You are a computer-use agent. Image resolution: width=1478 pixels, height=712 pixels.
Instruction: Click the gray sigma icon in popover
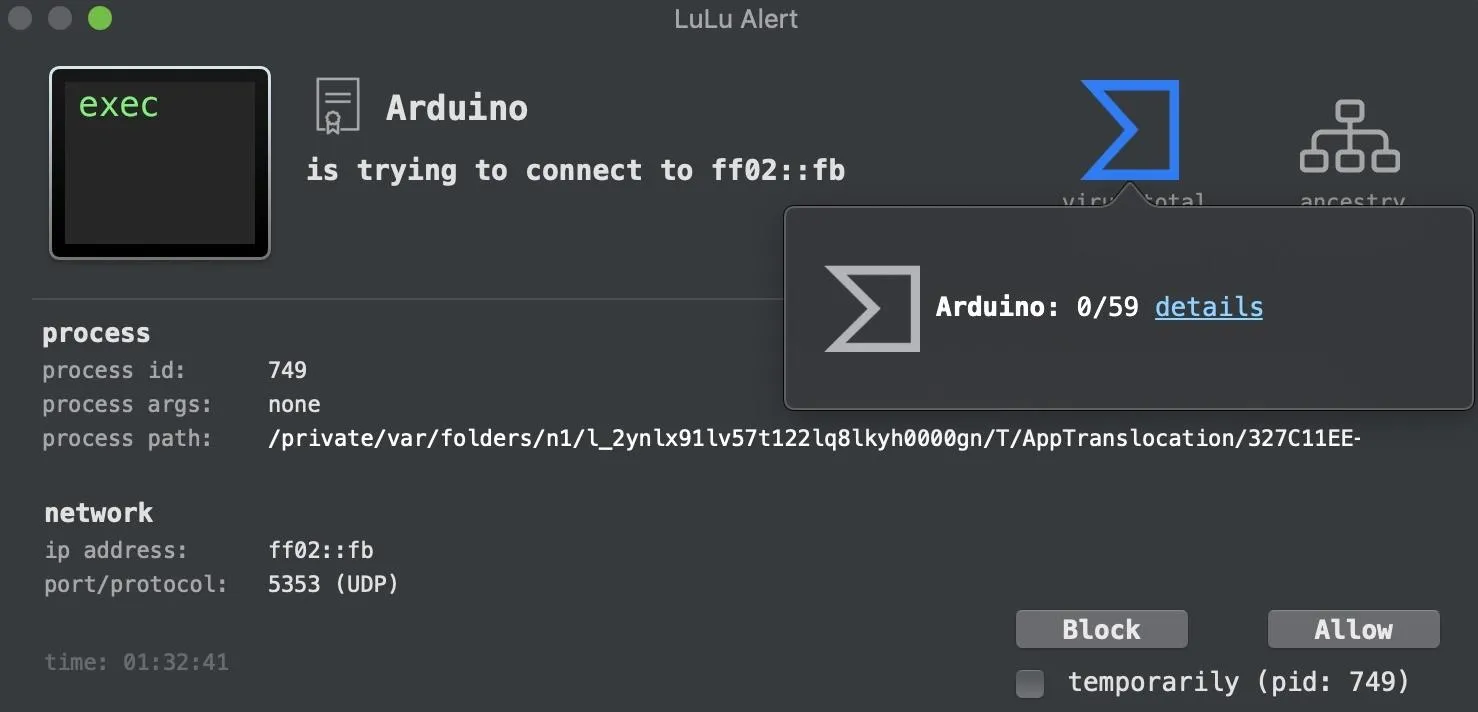[872, 308]
